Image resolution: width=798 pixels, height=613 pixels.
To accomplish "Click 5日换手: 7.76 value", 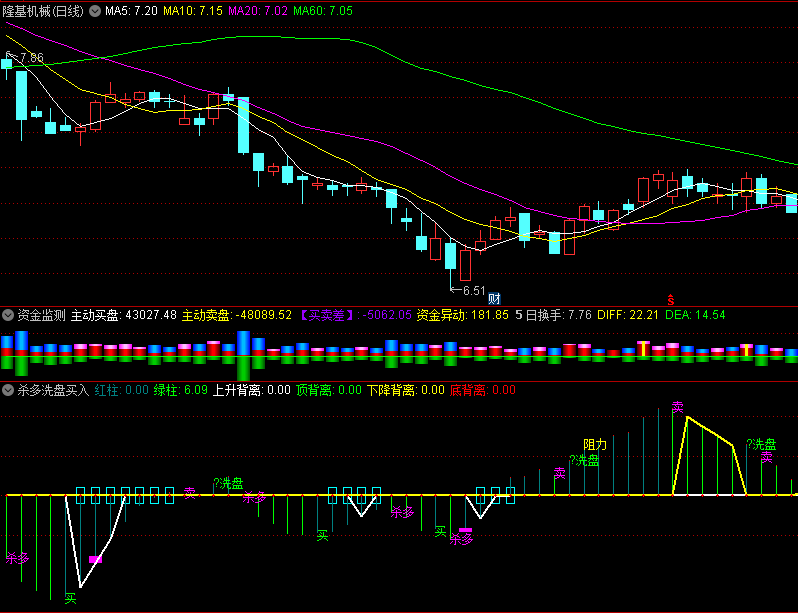I will [553, 315].
